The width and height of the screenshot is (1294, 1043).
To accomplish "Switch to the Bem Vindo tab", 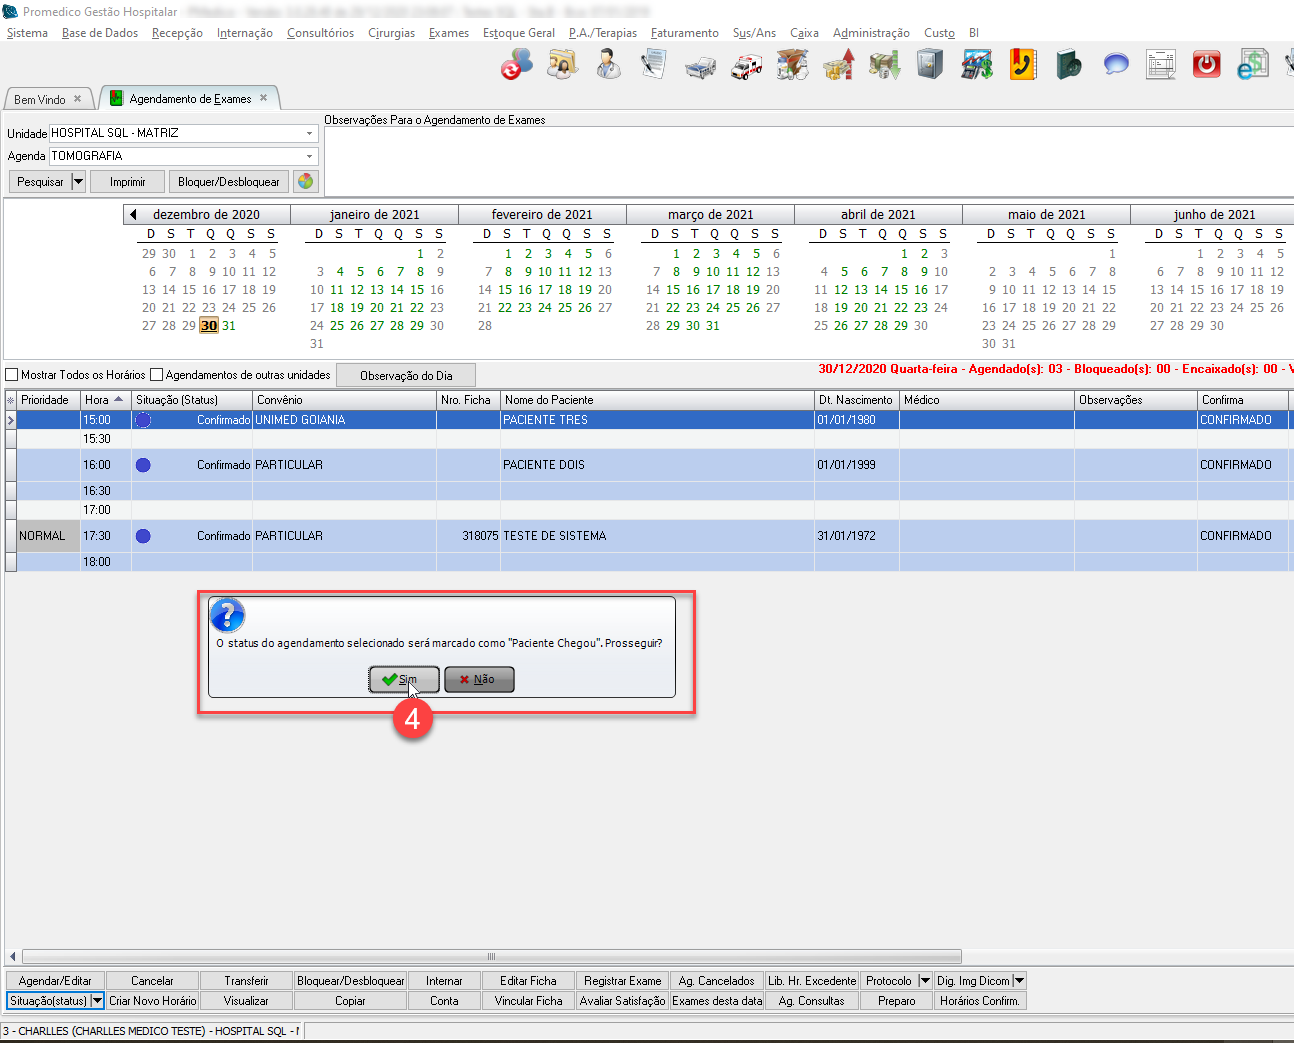I will 40,99.
